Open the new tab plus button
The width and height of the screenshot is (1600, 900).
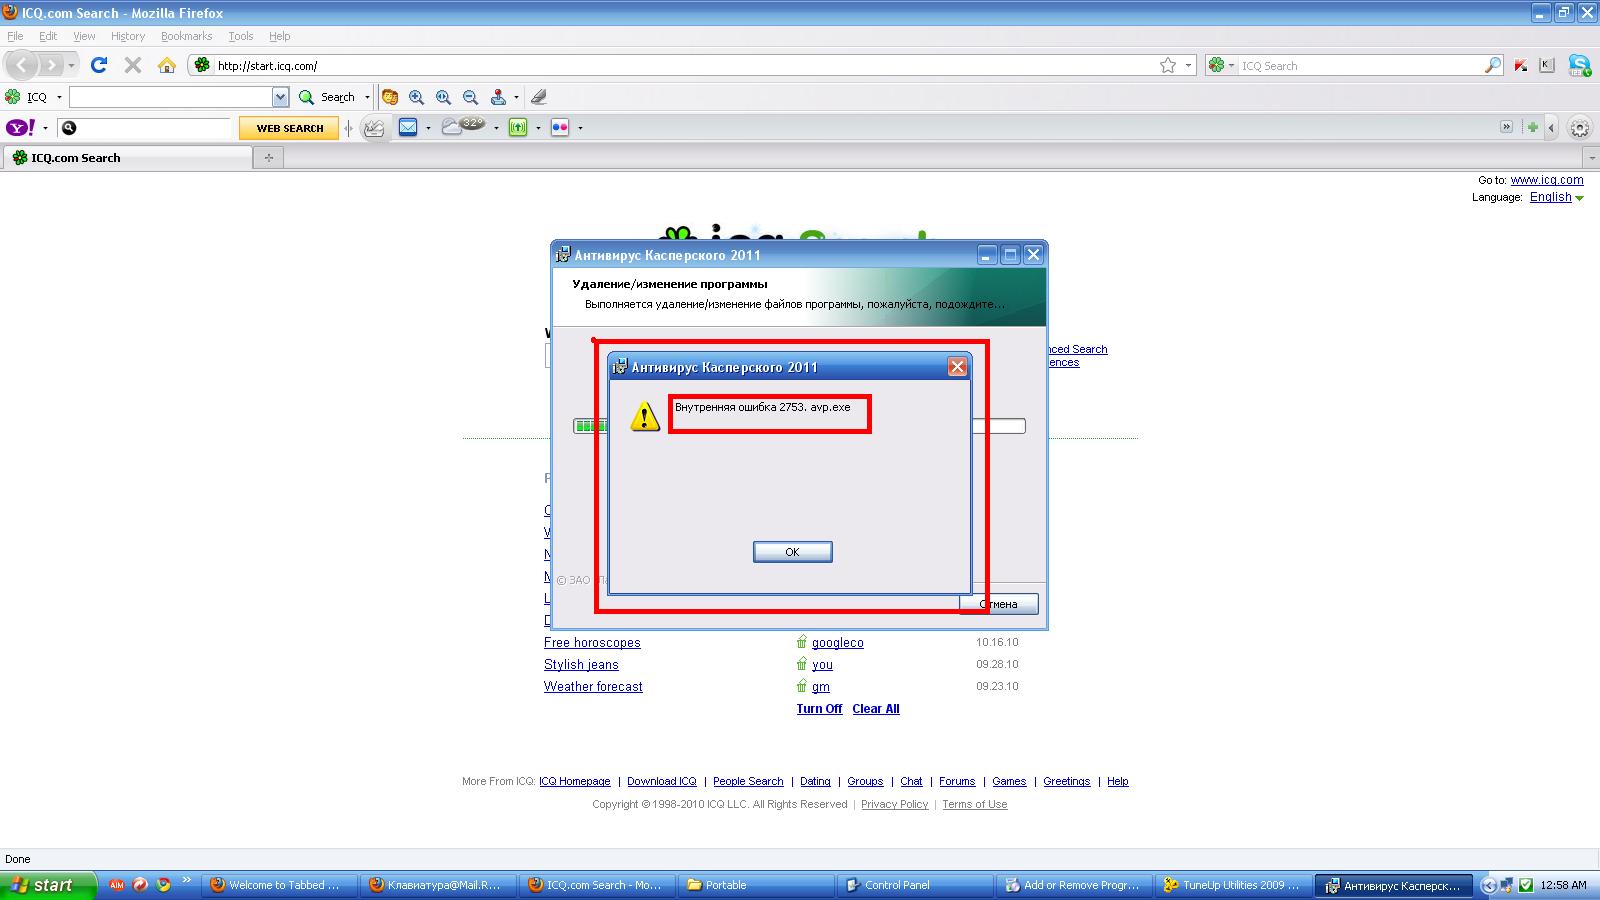pos(268,157)
